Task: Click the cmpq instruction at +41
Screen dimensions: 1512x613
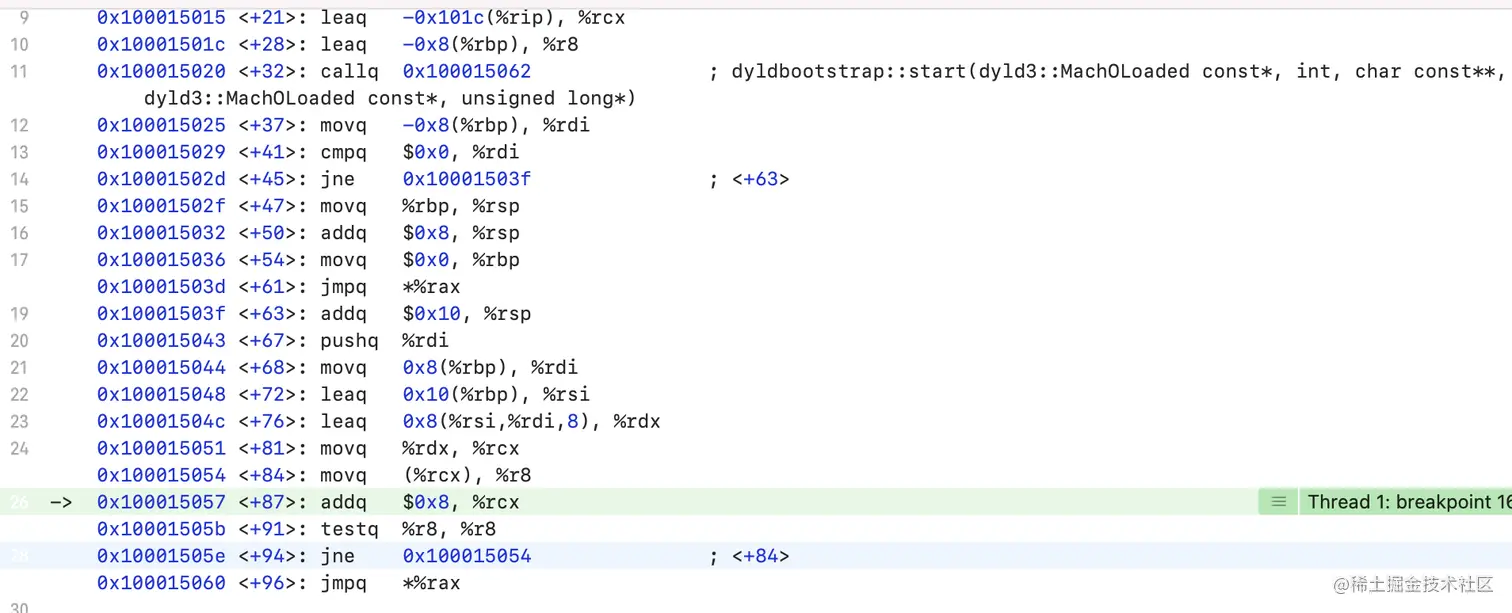Action: tap(420, 153)
